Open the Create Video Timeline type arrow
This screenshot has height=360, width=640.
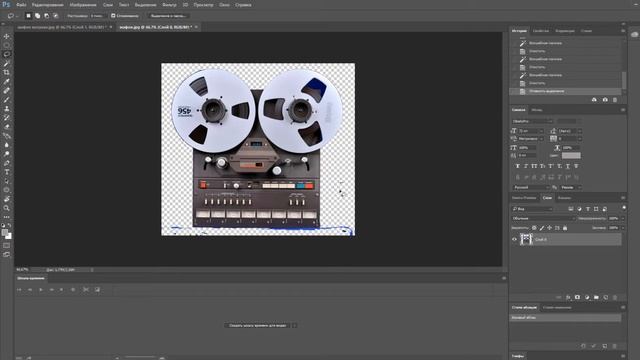coord(294,326)
